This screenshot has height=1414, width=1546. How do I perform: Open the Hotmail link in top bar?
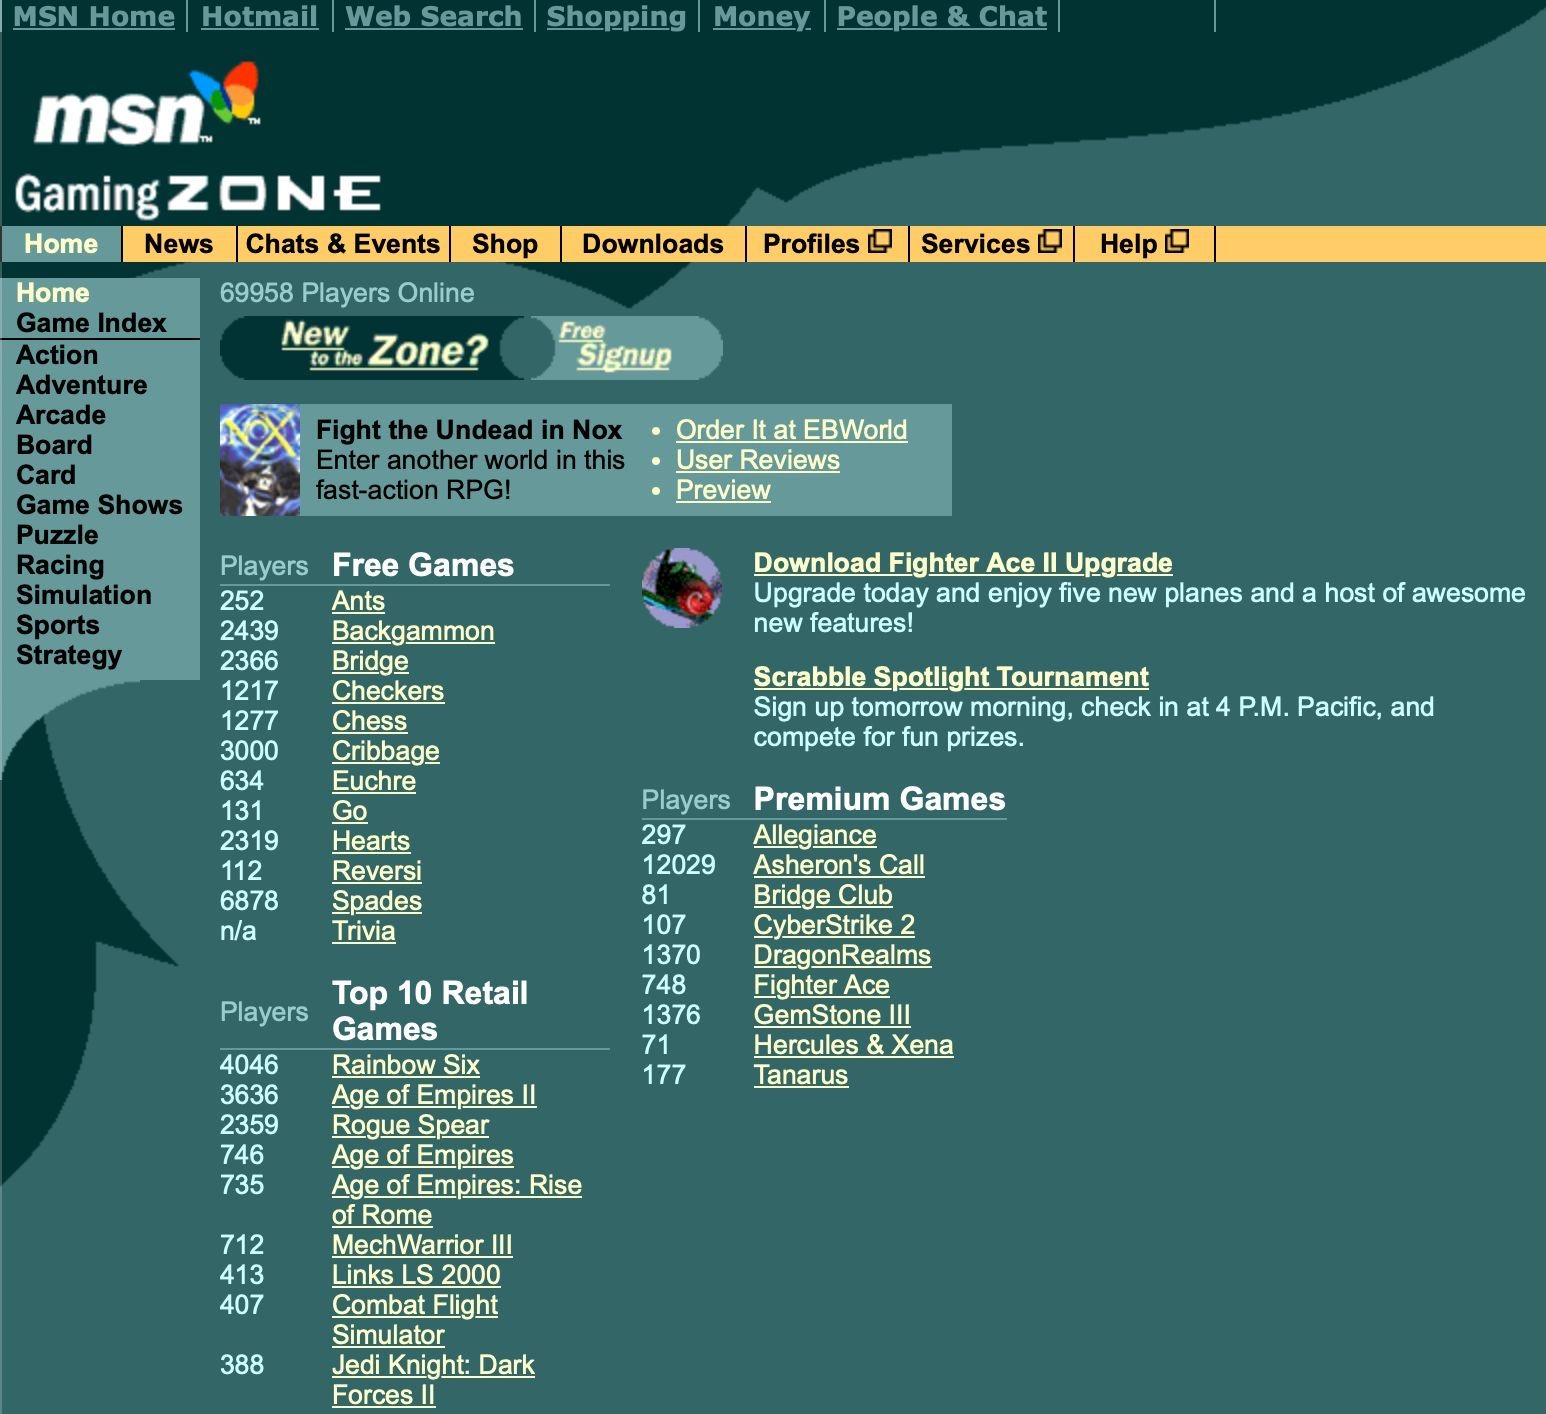click(259, 16)
